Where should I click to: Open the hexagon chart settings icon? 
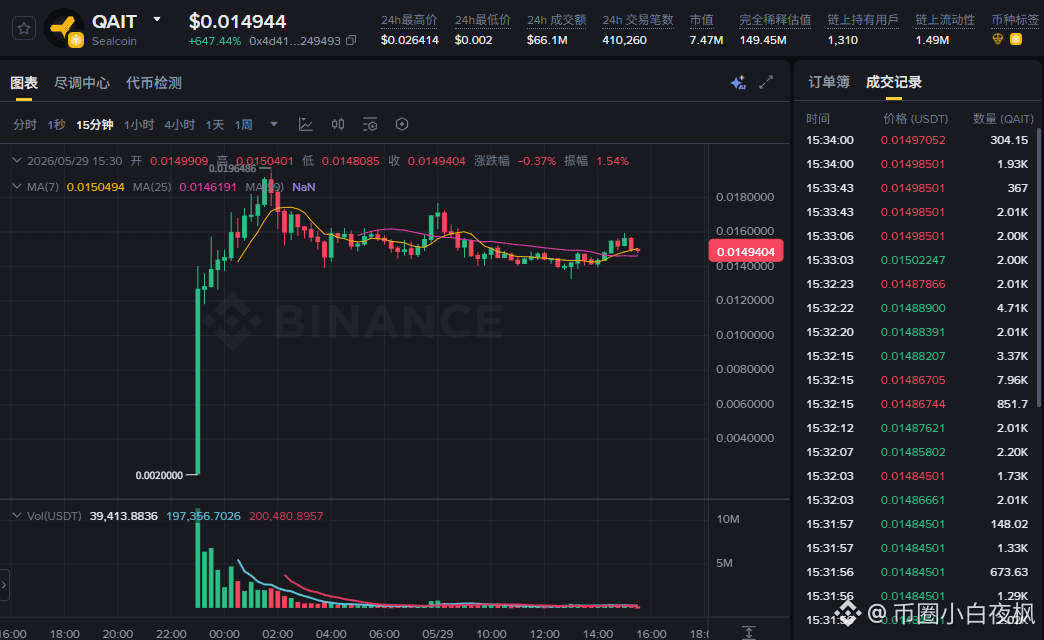401,124
